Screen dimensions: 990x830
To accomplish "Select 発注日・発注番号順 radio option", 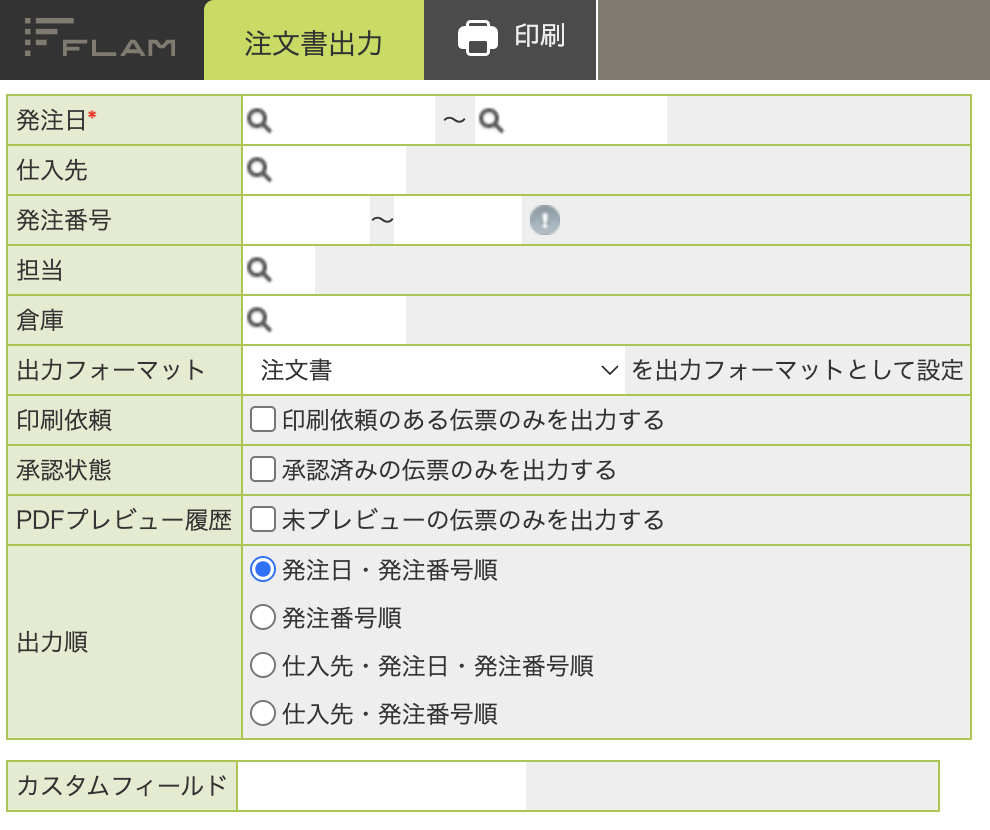I will [x=263, y=569].
